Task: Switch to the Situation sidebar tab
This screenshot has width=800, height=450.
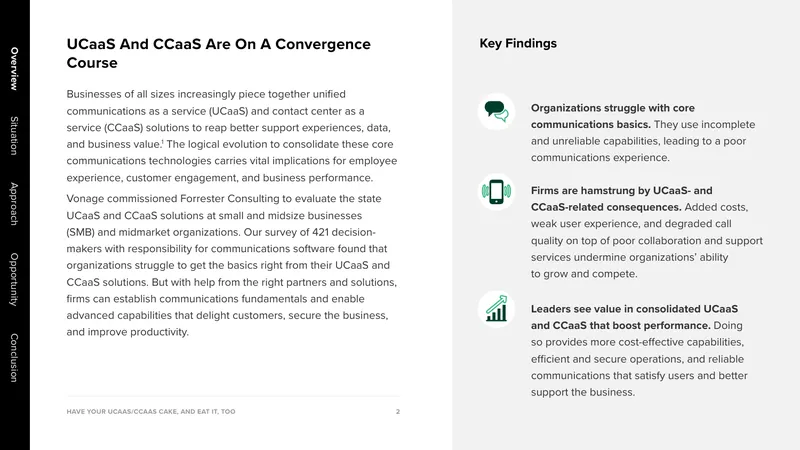Action: 14,136
